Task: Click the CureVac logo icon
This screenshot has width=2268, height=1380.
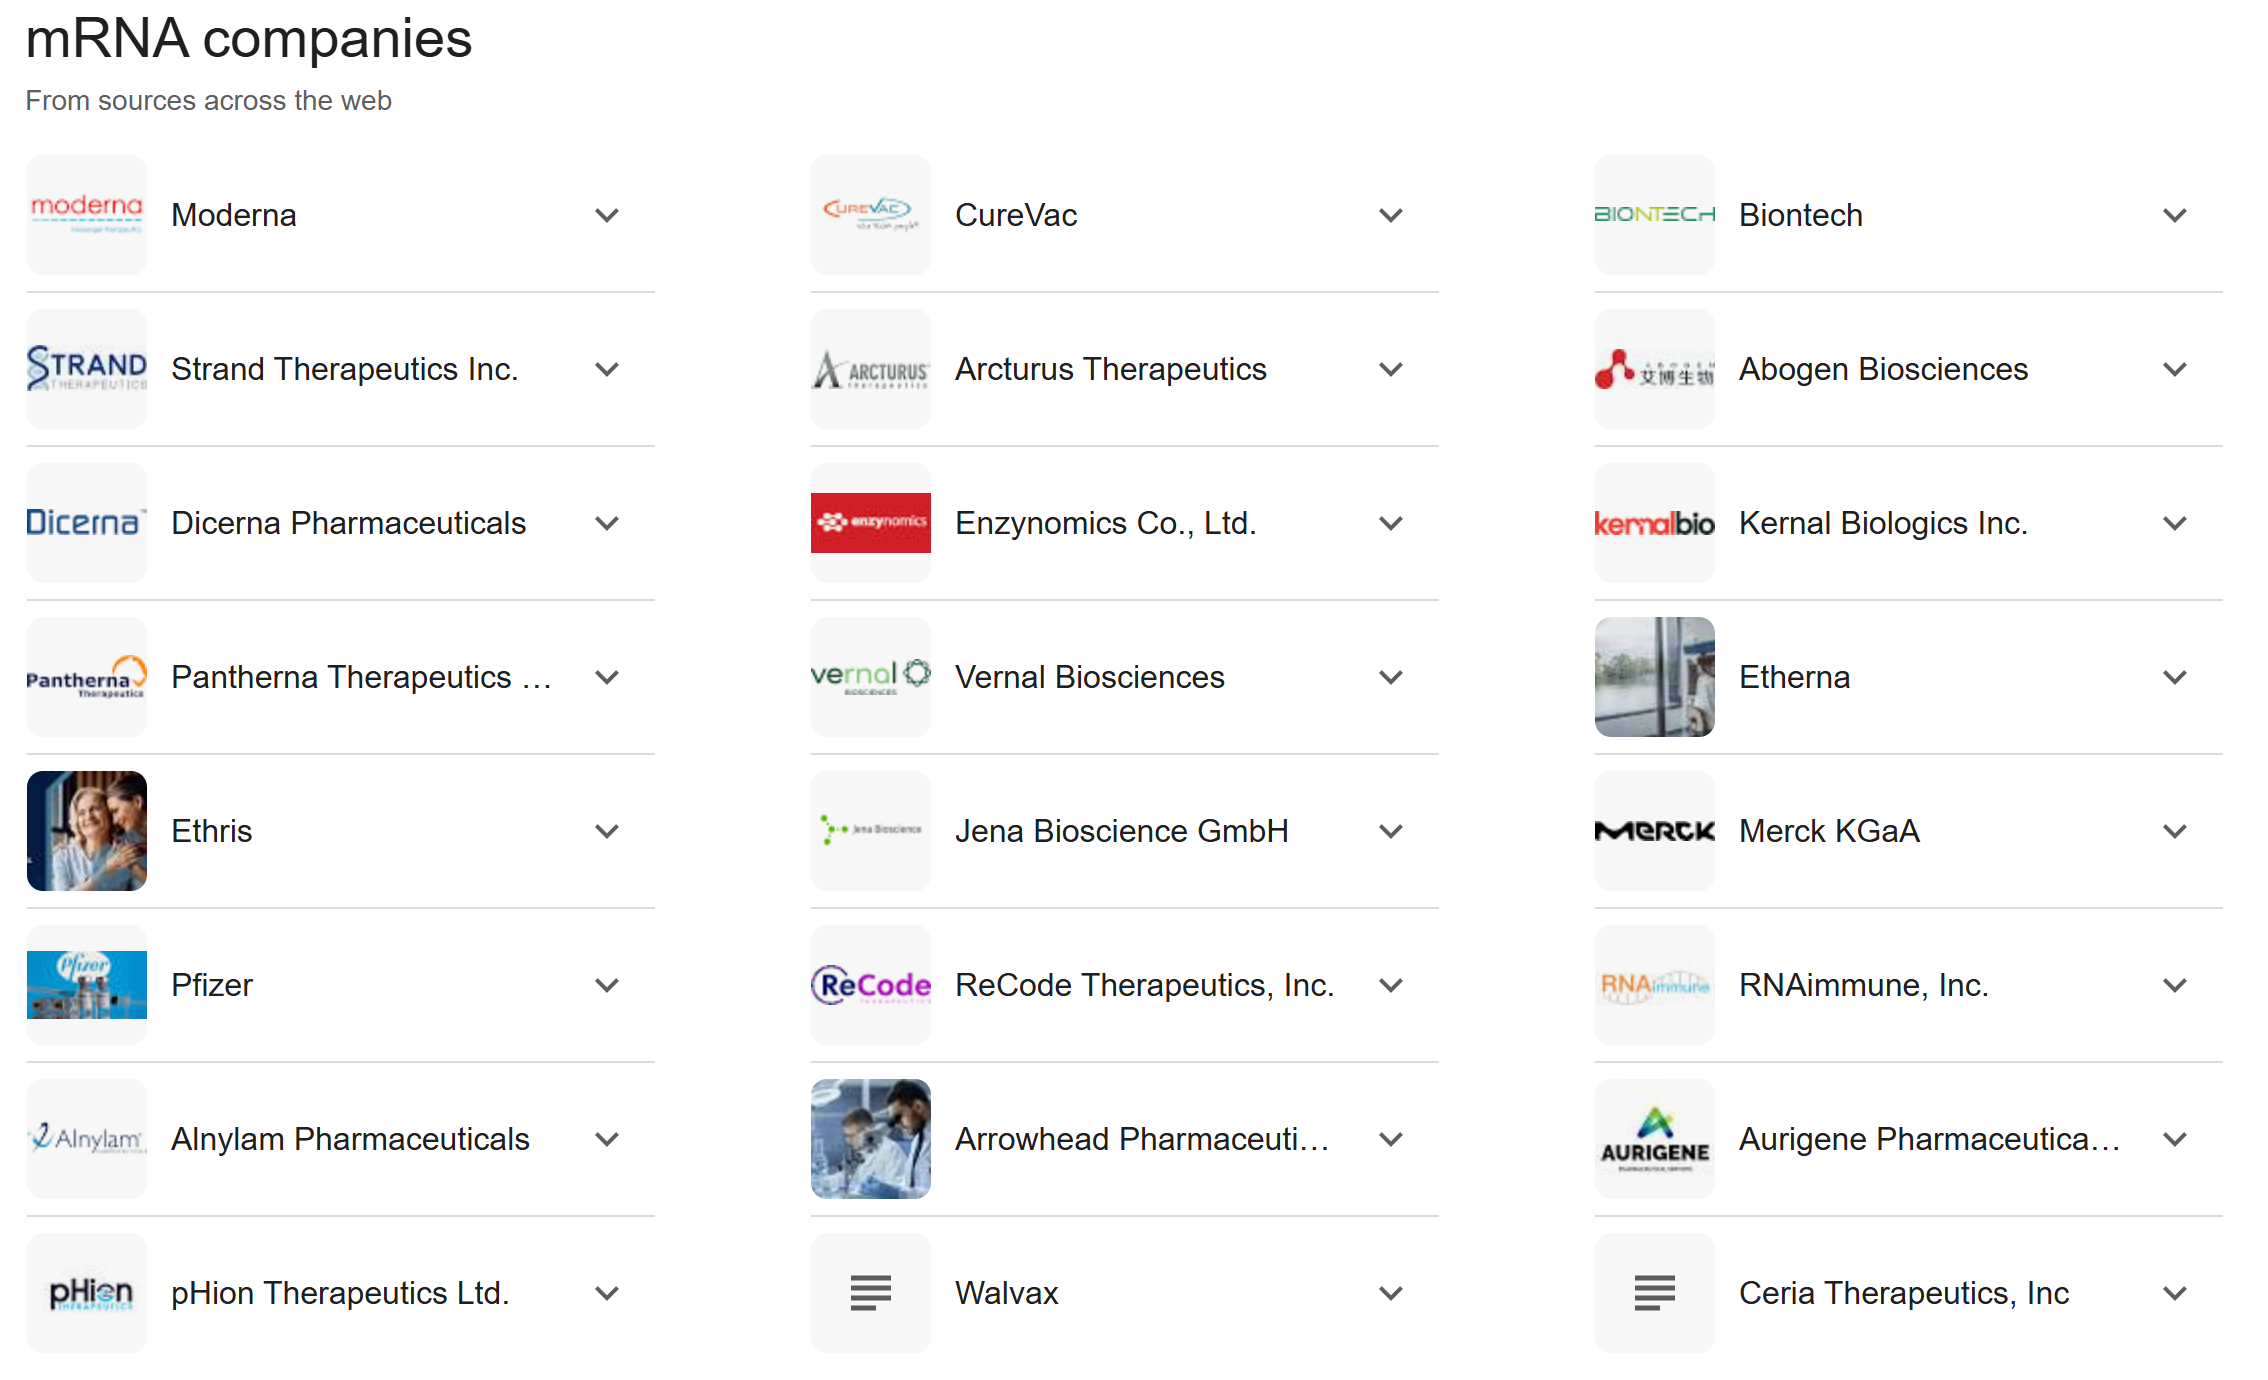Action: tap(870, 215)
